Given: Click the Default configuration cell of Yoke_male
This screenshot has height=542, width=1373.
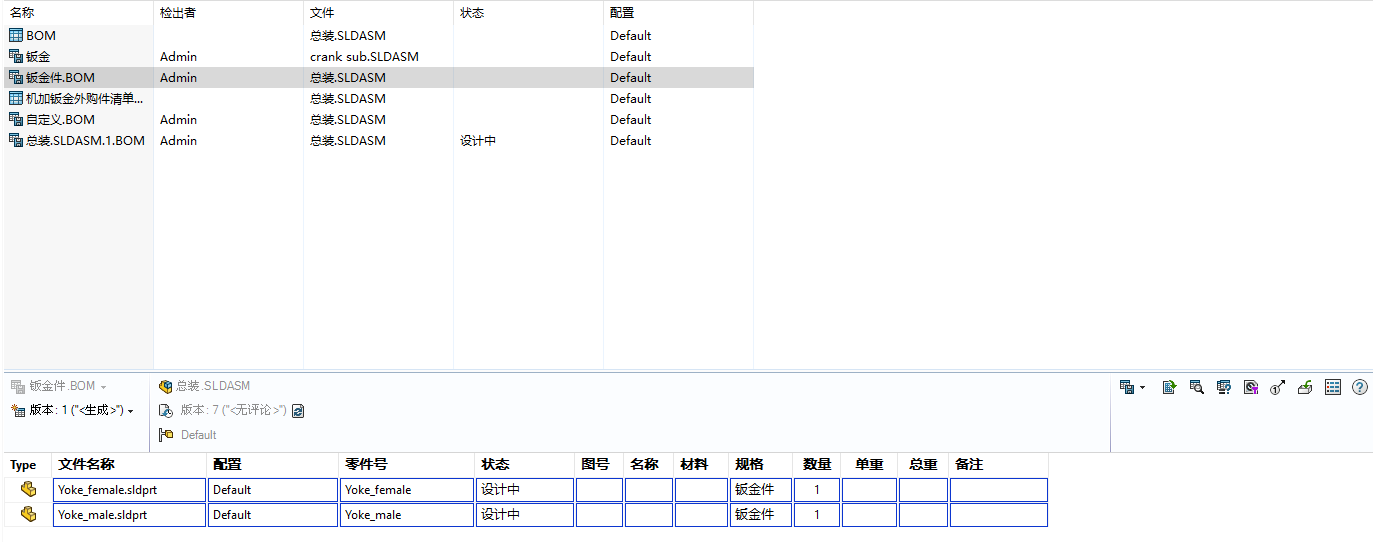Looking at the screenshot, I should tap(273, 515).
